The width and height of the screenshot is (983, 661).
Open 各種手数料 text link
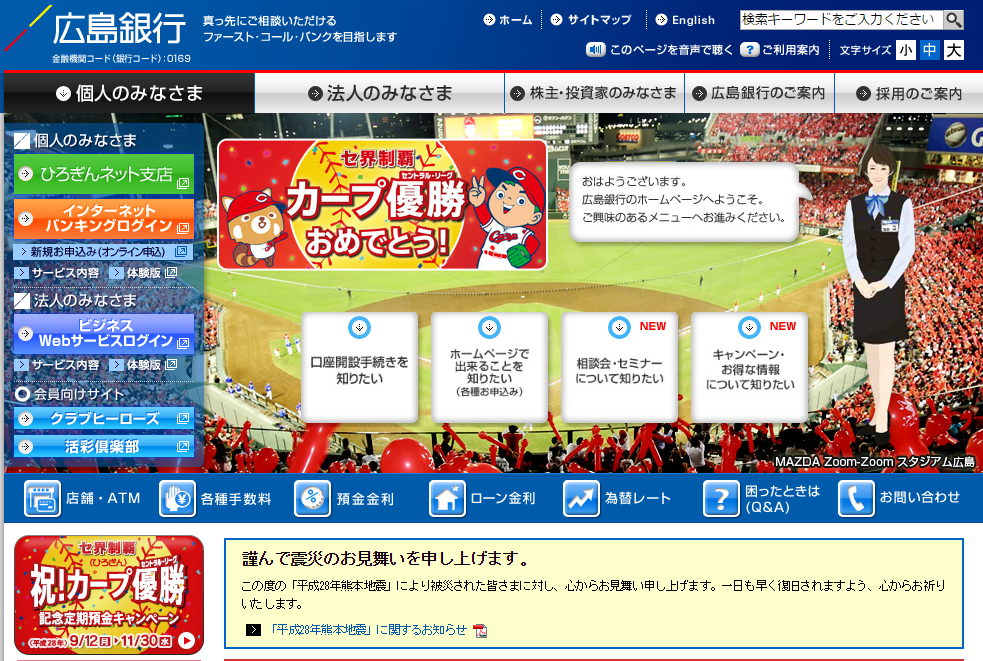click(236, 499)
